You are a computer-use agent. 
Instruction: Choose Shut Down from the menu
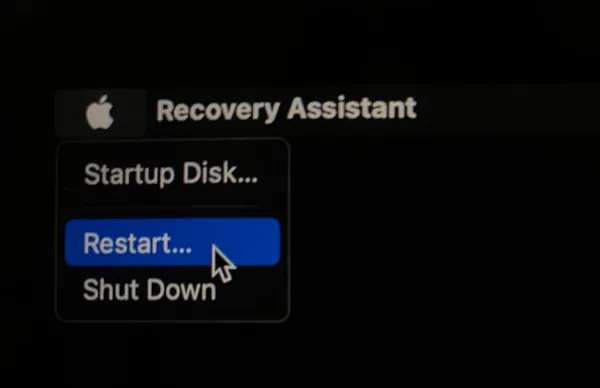tap(172, 290)
